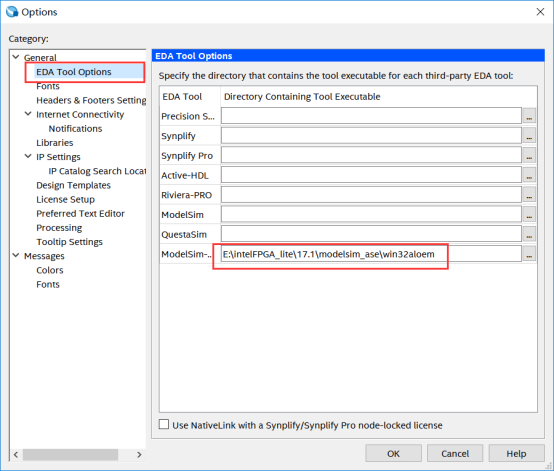
Task: Browse directory for ModelSim-Altera row
Action: coord(529,254)
